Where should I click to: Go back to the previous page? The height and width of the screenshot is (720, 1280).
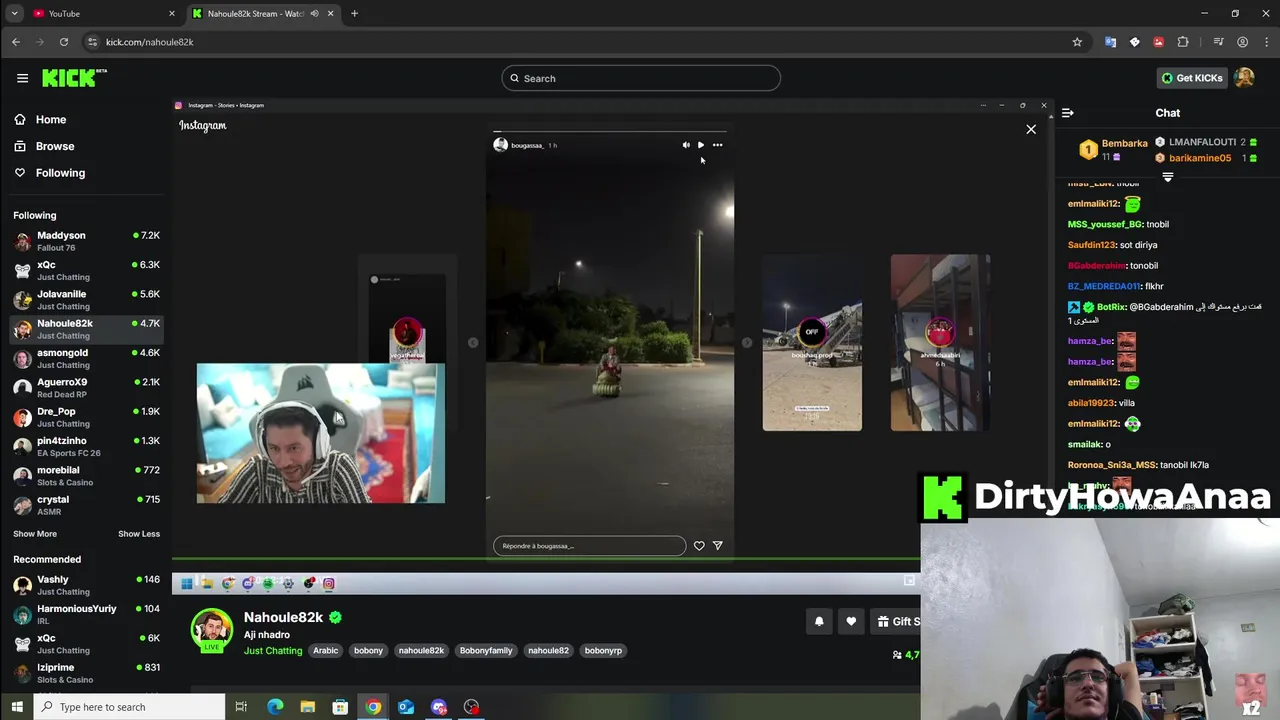[16, 42]
